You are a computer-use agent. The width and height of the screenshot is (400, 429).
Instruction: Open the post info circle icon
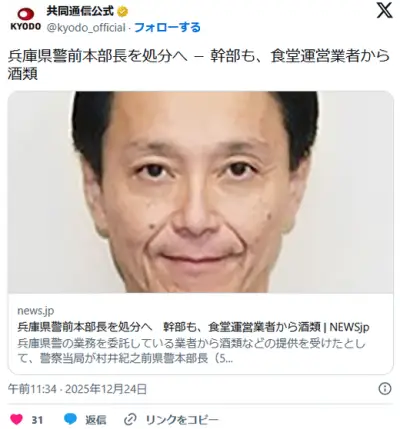coord(385,389)
